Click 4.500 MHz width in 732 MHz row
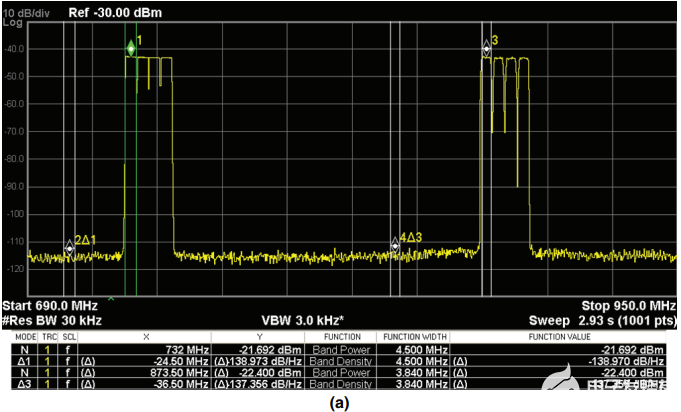 click(x=422, y=350)
